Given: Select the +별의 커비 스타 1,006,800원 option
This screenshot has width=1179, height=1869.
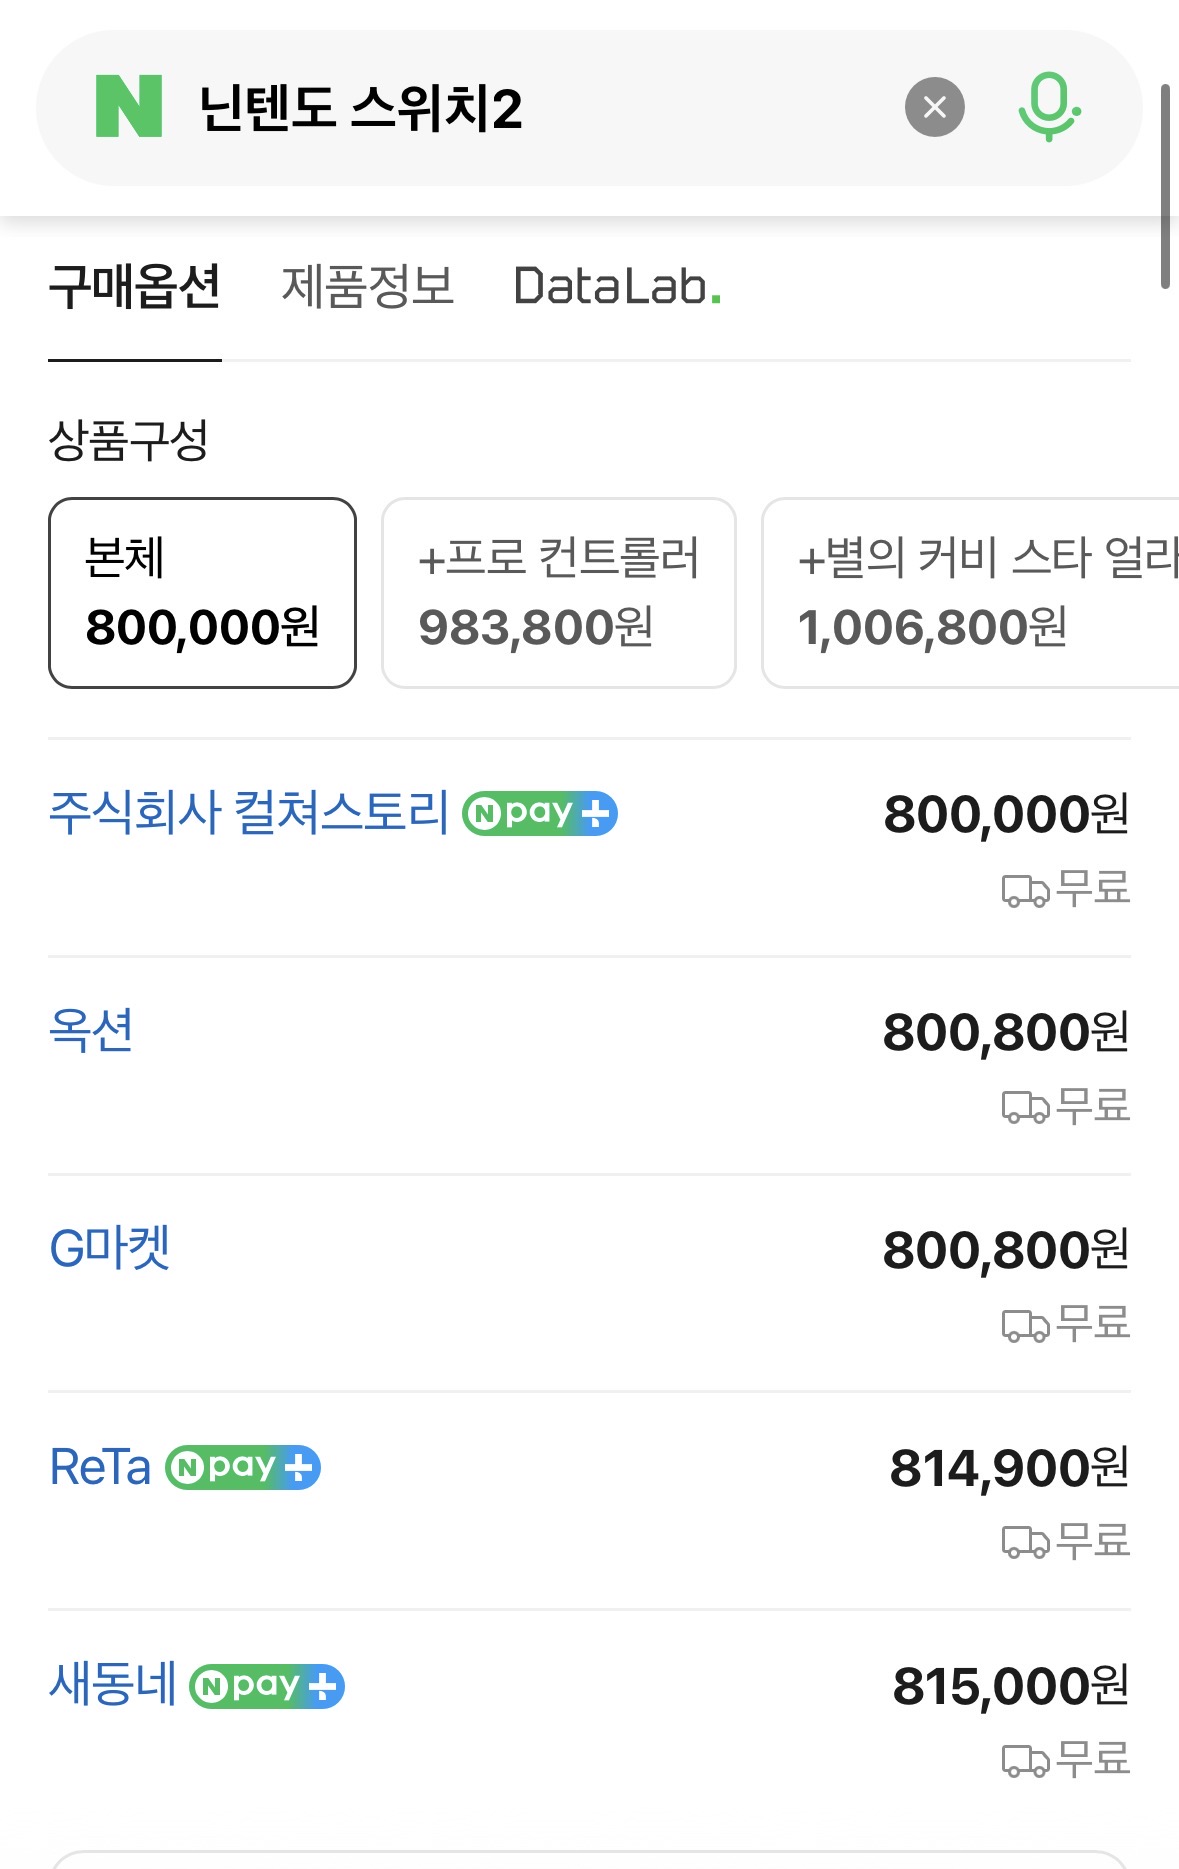Looking at the screenshot, I should (x=970, y=593).
